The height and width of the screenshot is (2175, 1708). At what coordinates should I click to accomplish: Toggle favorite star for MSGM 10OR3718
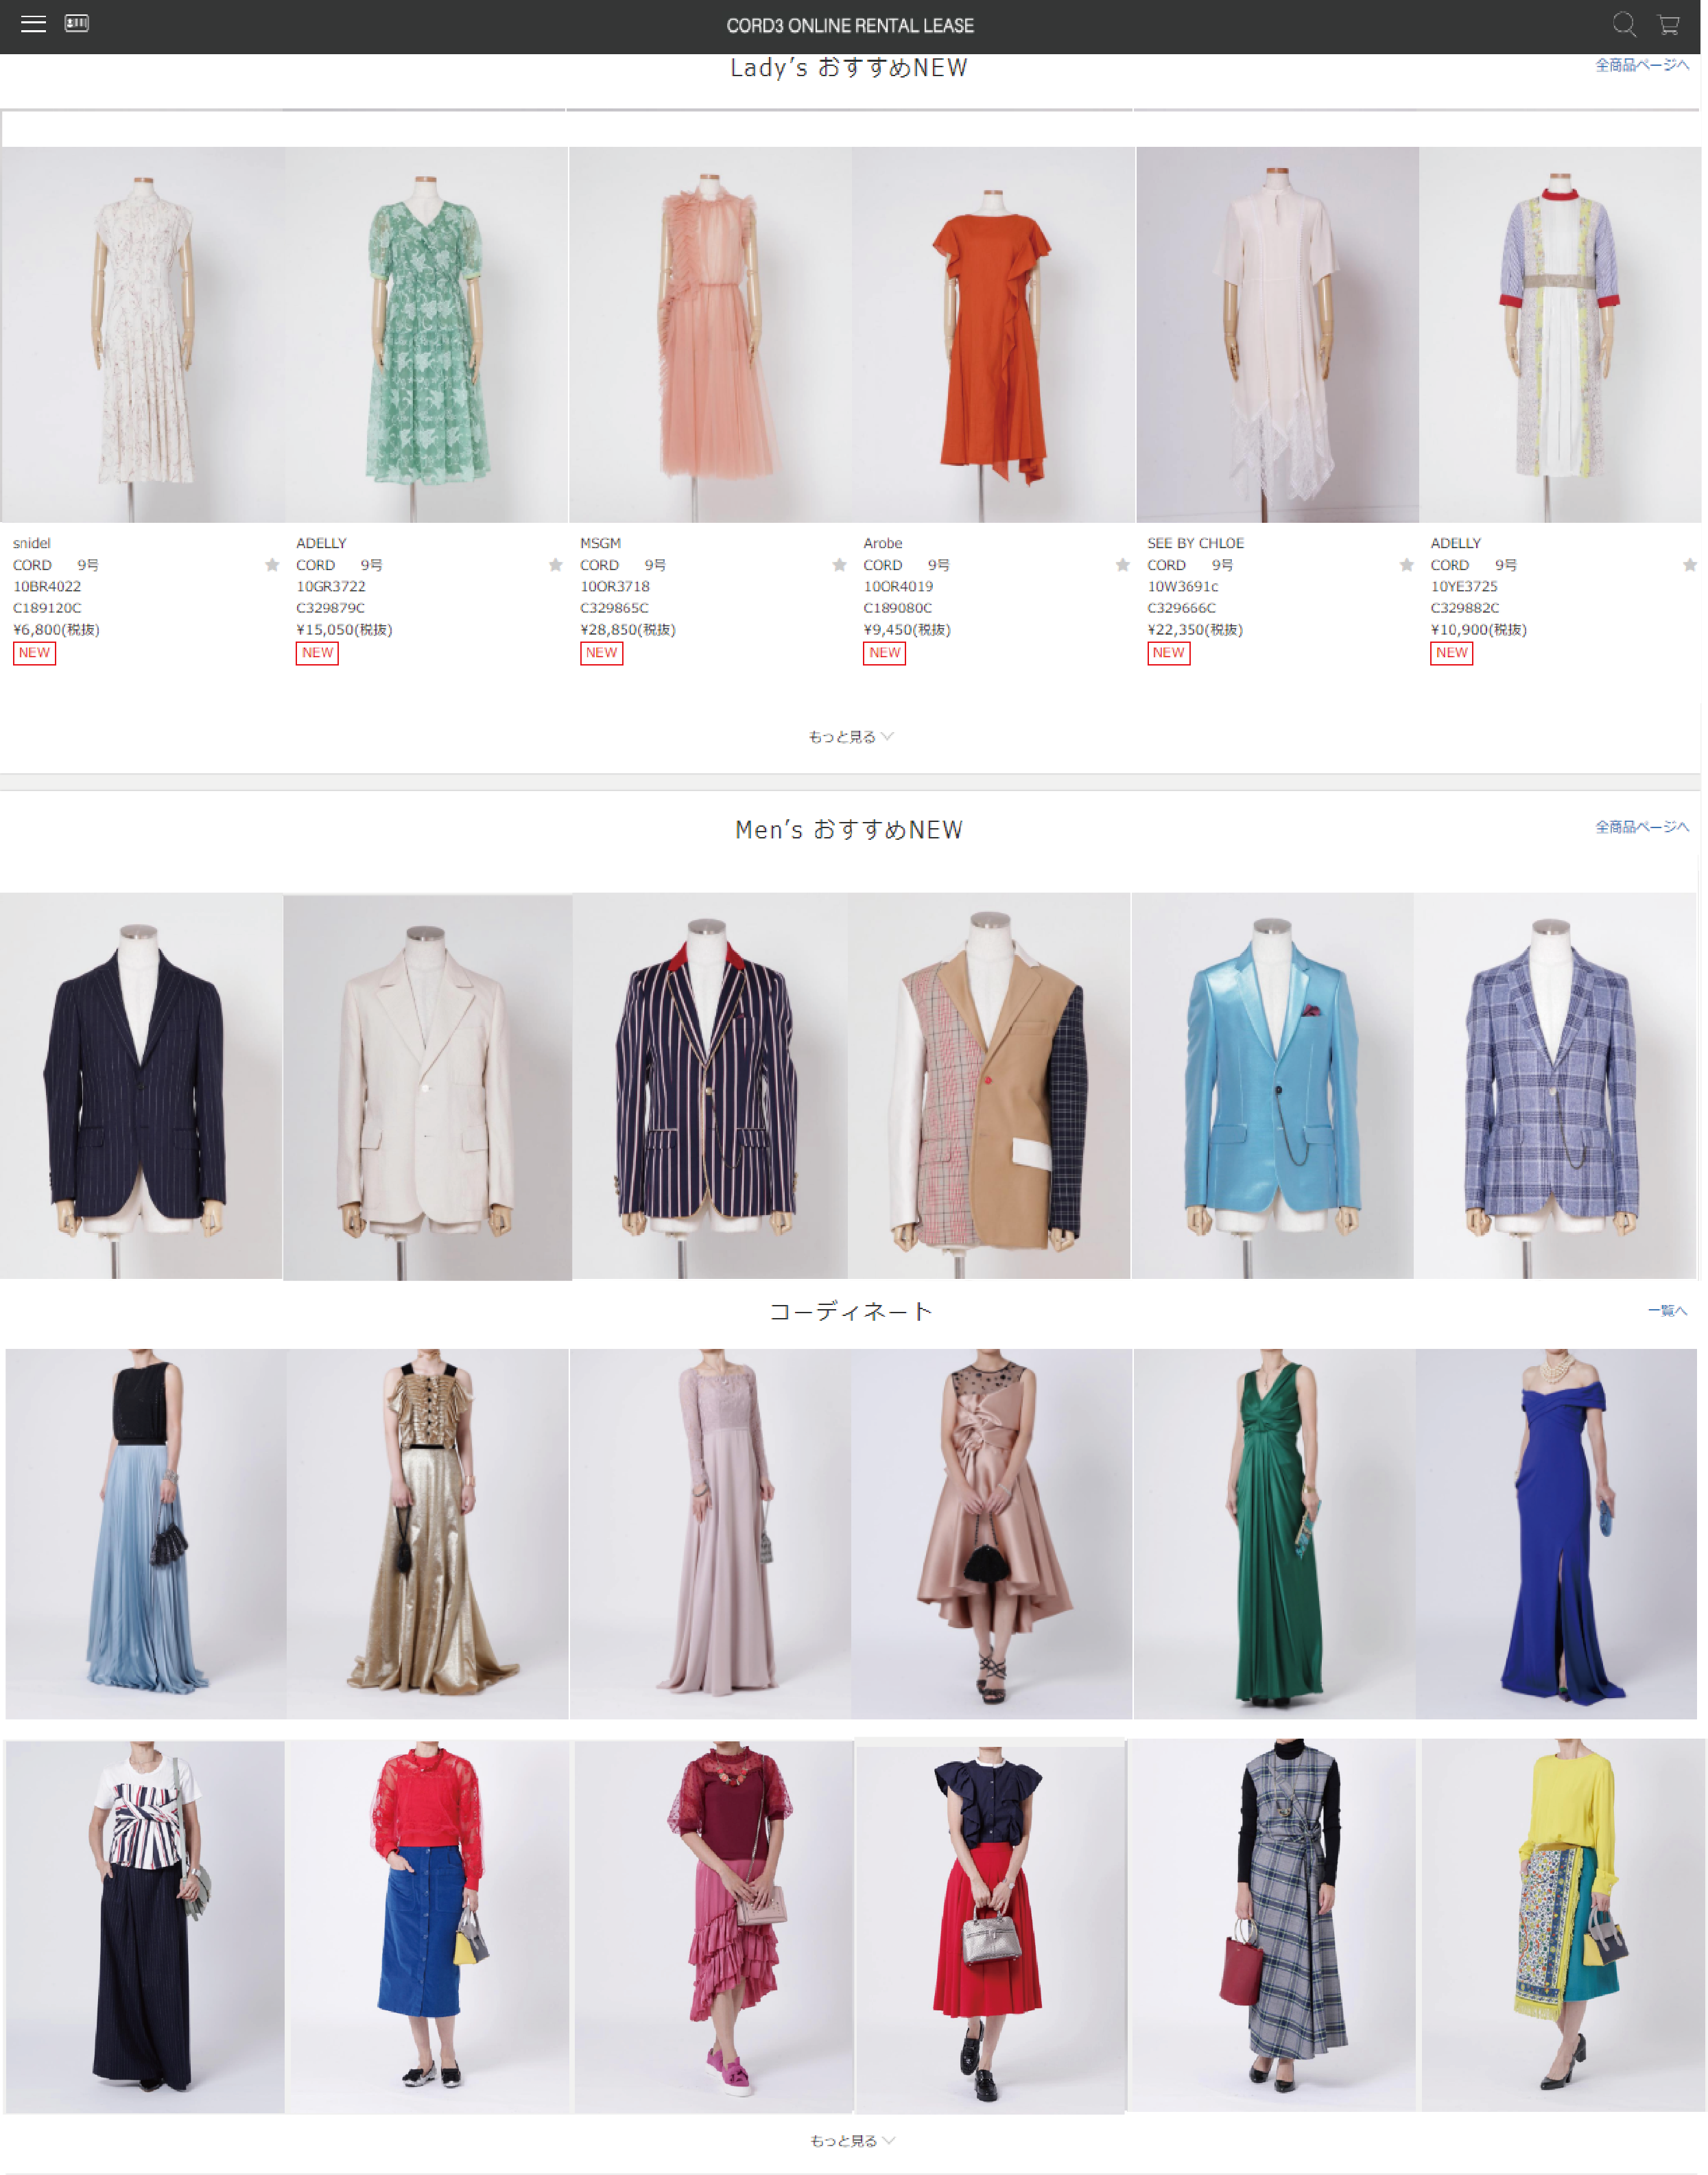[x=839, y=565]
